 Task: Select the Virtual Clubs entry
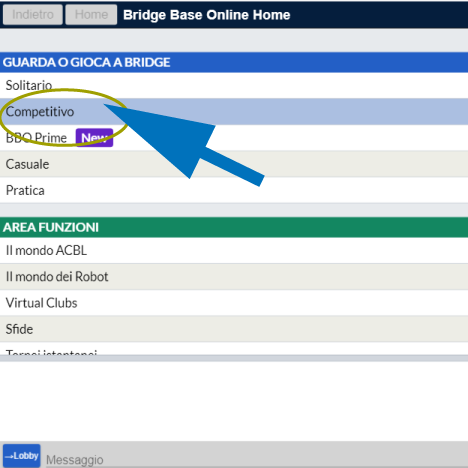(x=234, y=303)
